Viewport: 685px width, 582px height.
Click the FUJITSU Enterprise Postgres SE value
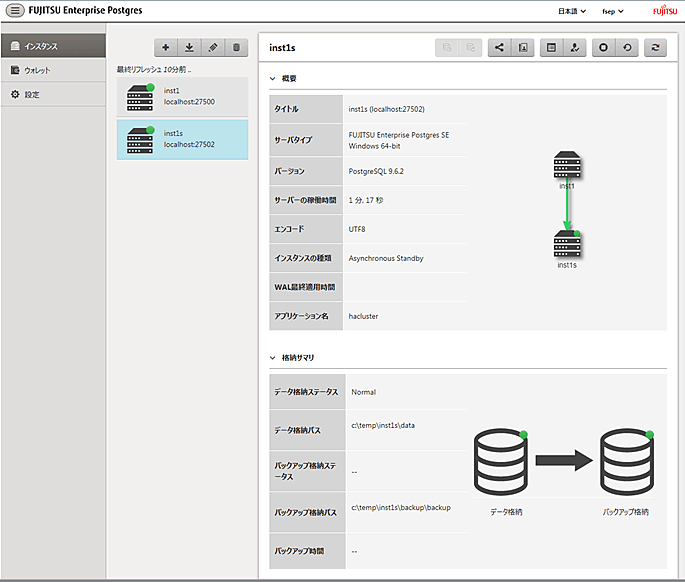(x=399, y=135)
